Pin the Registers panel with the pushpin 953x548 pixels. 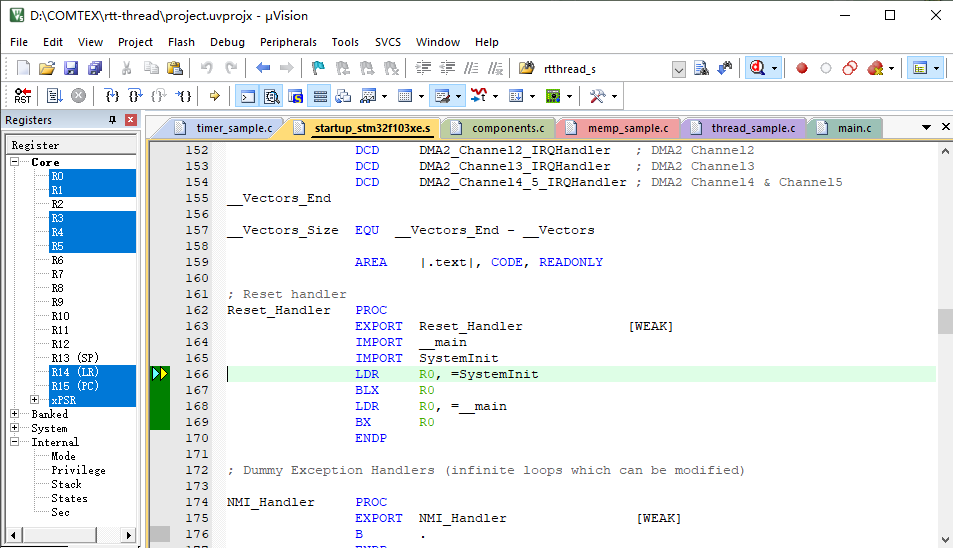click(112, 120)
